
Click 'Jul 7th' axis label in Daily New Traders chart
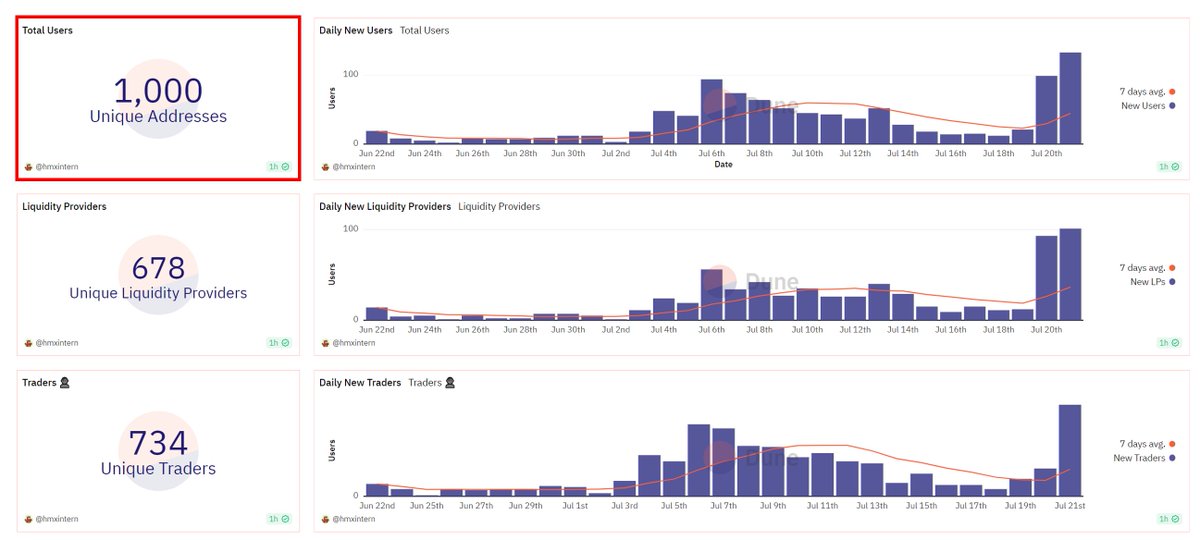pos(723,506)
